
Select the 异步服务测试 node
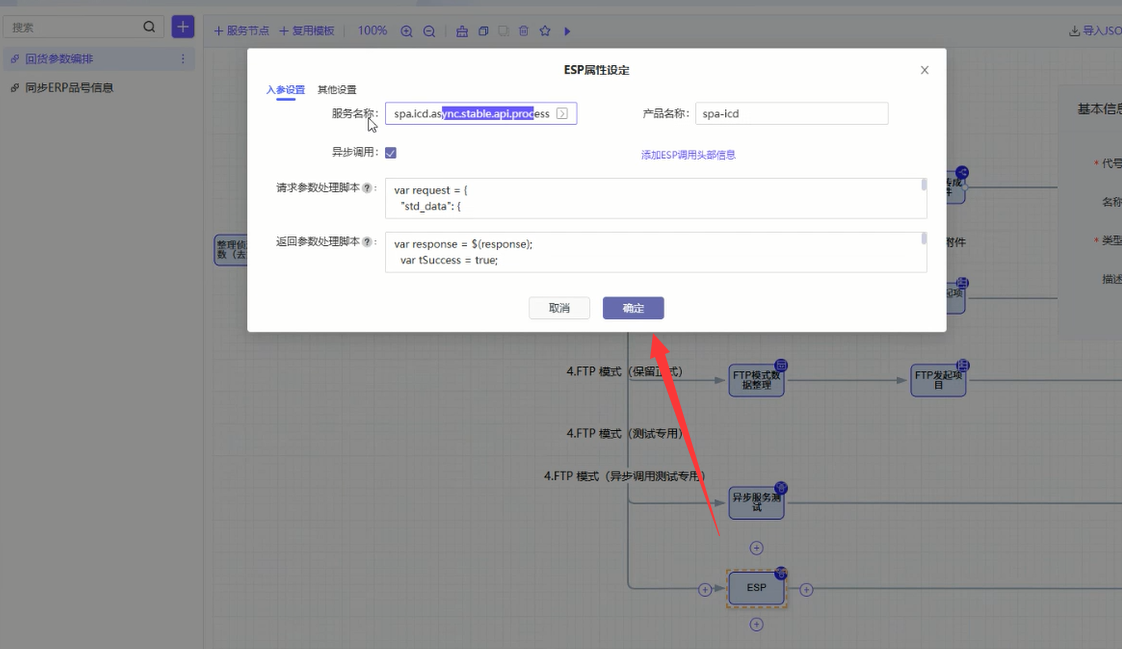tap(756, 502)
